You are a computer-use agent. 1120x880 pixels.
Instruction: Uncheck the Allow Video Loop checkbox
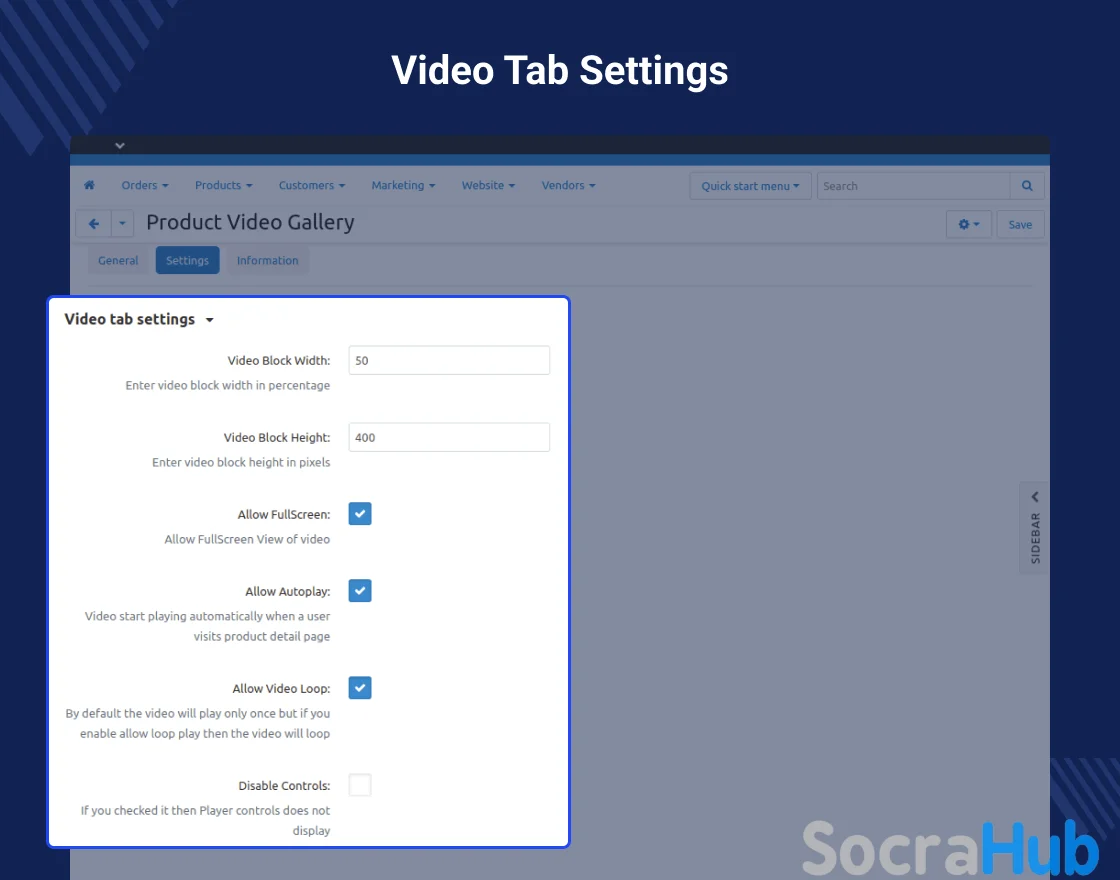coord(360,688)
